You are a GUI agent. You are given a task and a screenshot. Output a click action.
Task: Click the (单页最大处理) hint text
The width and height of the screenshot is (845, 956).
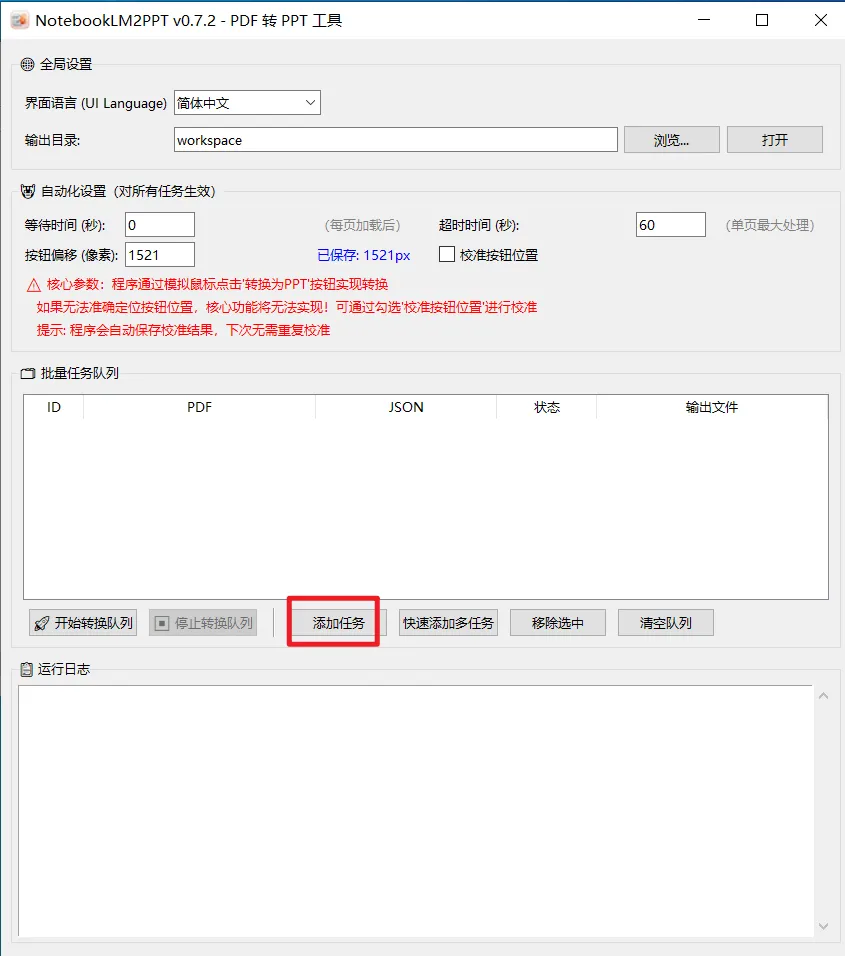[770, 225]
